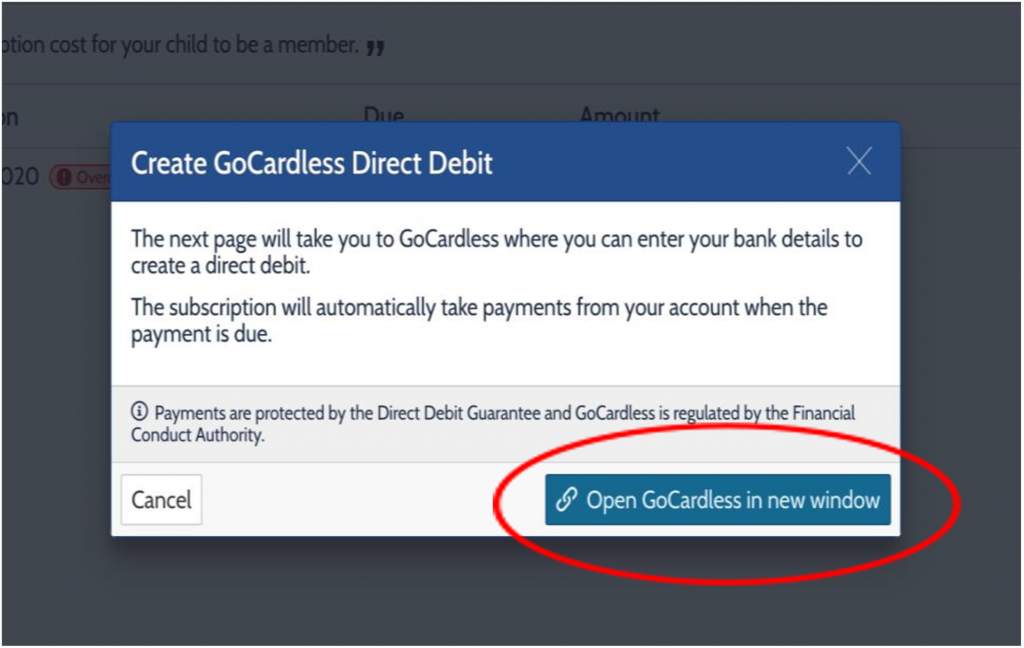Click the Overdue status badge text
The image size is (1024, 648).
[x=93, y=178]
